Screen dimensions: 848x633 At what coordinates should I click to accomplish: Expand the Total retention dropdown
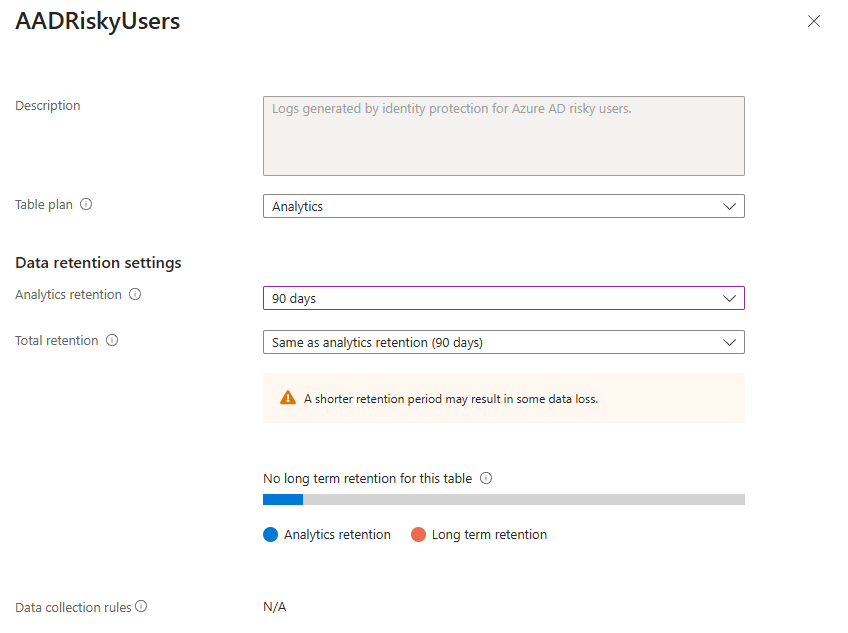pos(732,341)
